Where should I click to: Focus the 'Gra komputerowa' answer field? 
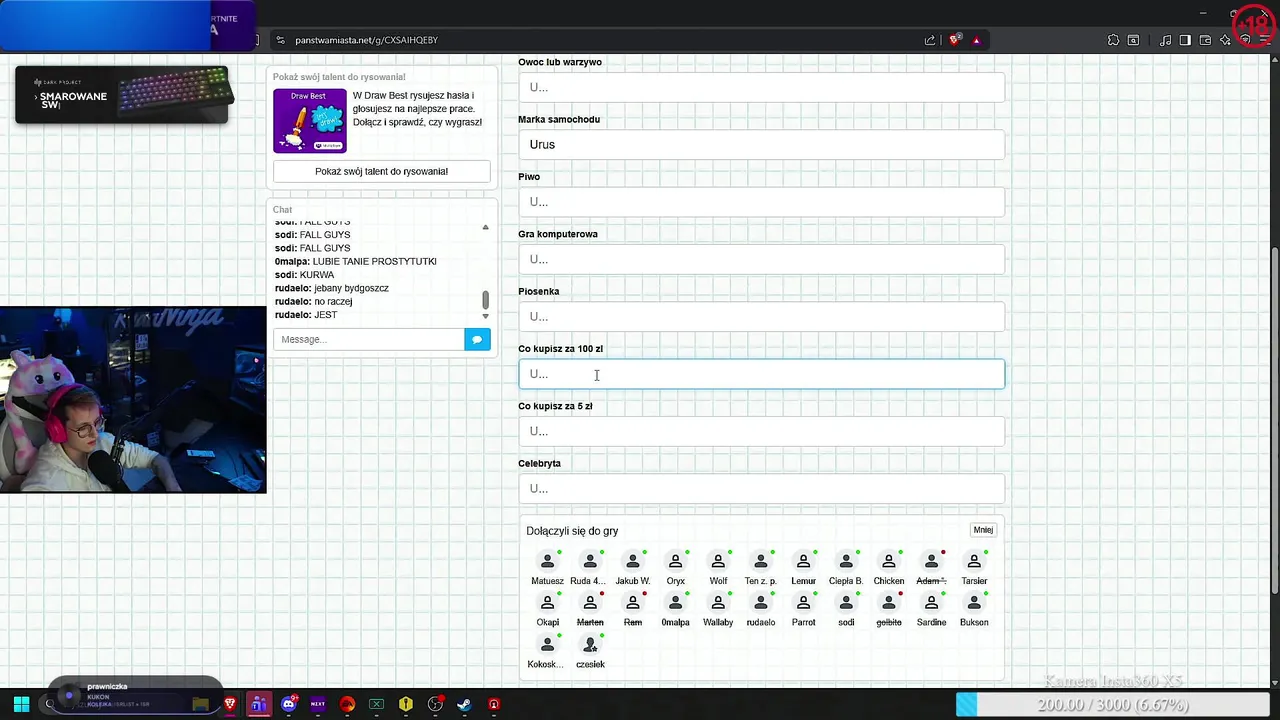pos(762,259)
